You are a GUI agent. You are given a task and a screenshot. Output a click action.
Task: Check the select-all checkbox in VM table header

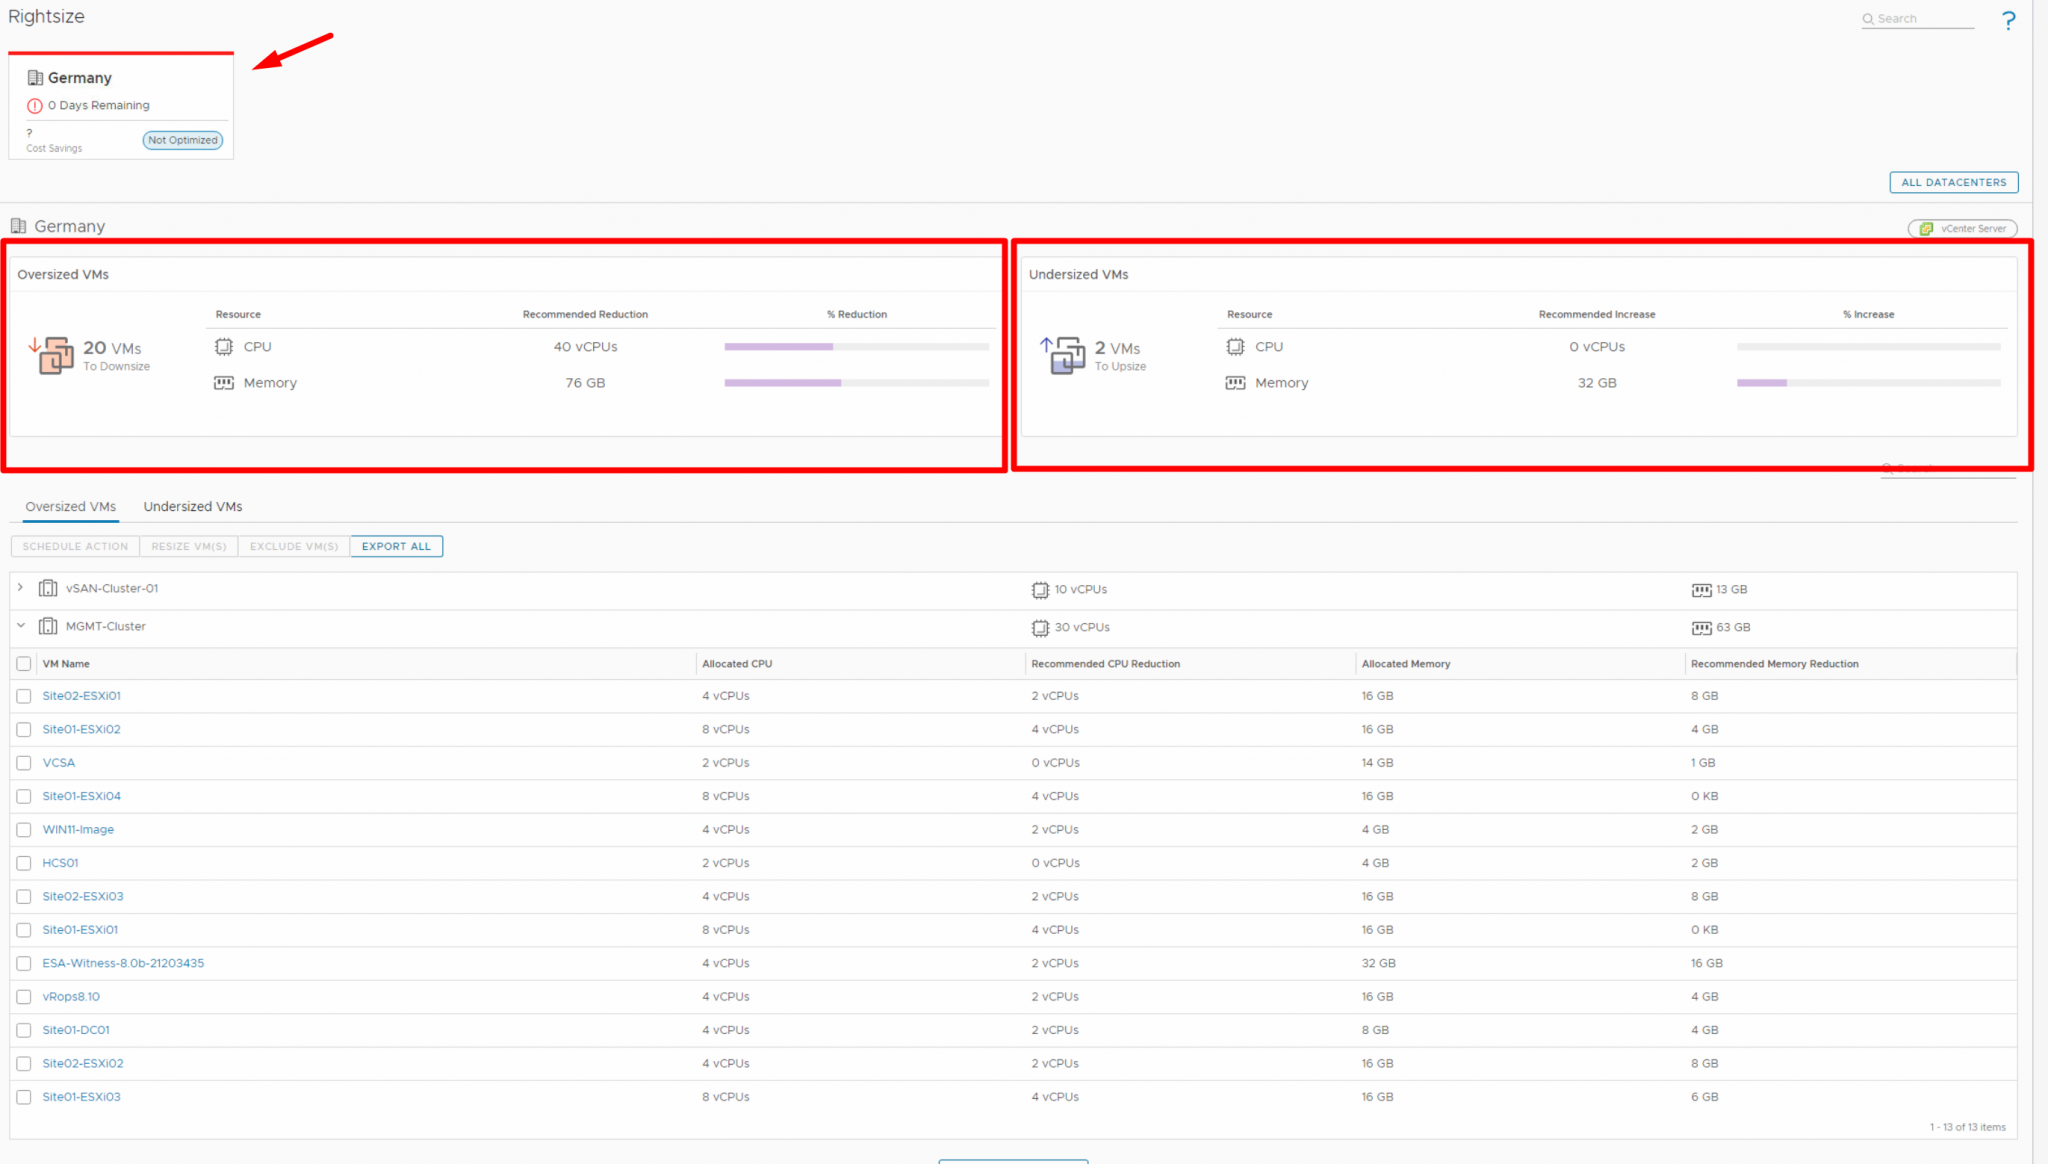(x=24, y=663)
